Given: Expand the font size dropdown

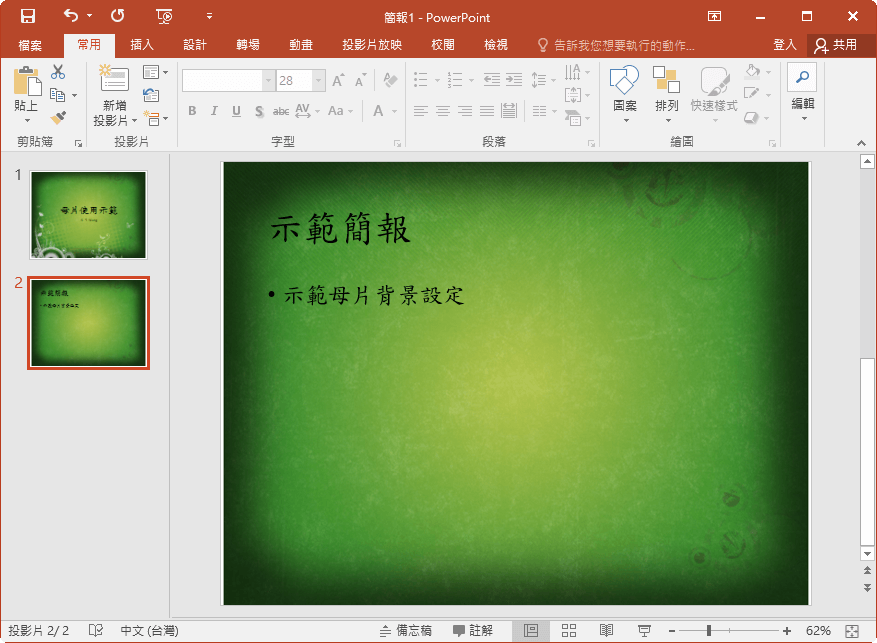Looking at the screenshot, I should click(319, 81).
